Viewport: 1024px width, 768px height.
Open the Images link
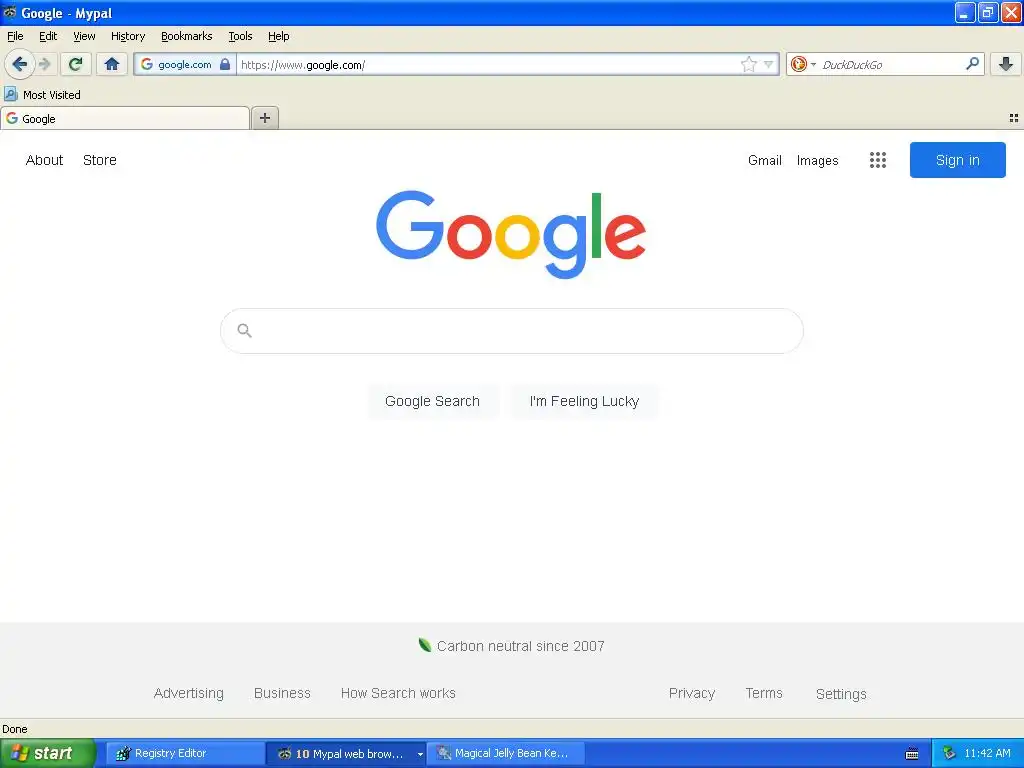tap(818, 160)
